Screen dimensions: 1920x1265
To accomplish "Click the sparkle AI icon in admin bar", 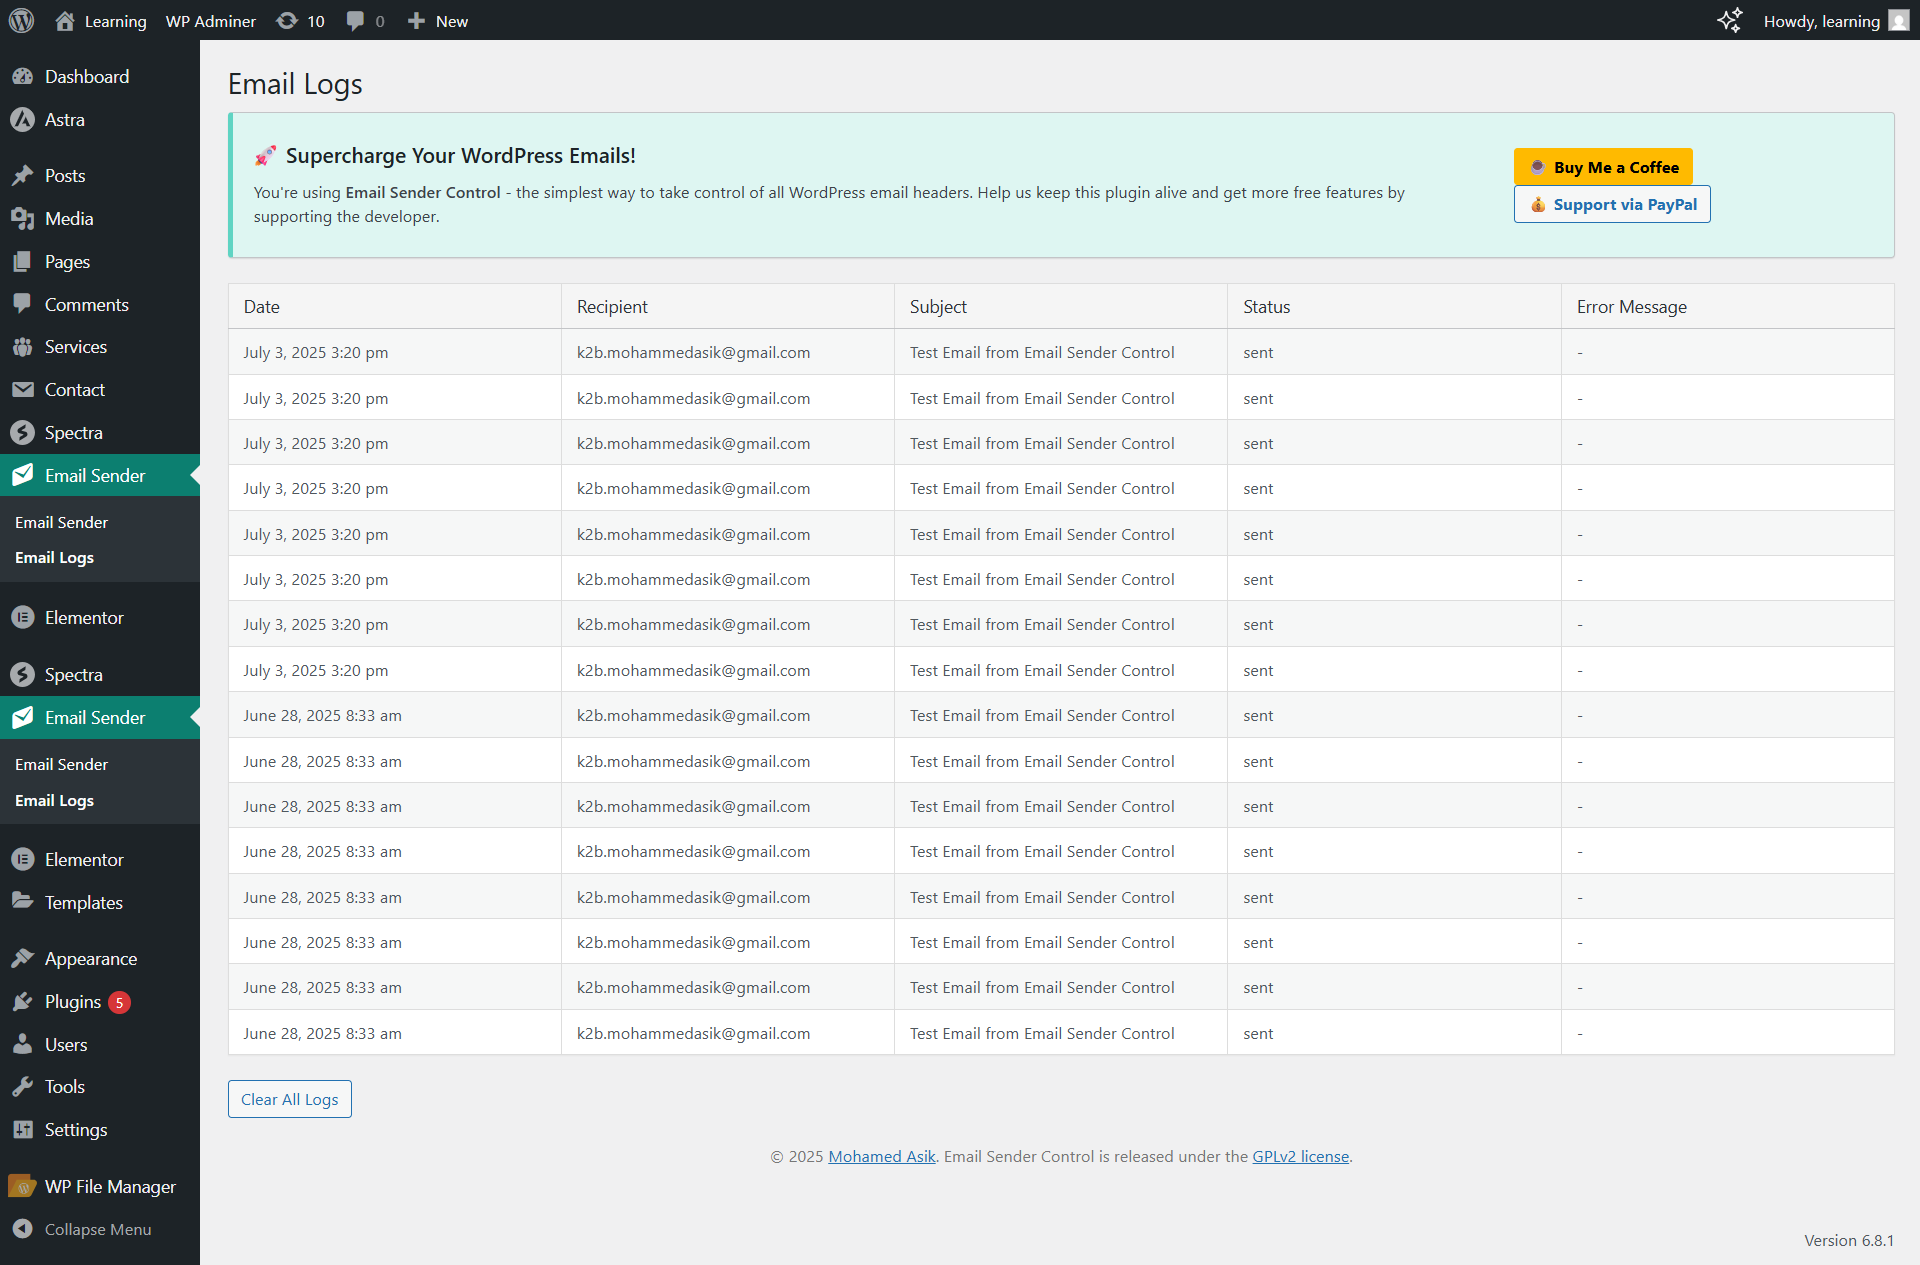I will point(1730,20).
